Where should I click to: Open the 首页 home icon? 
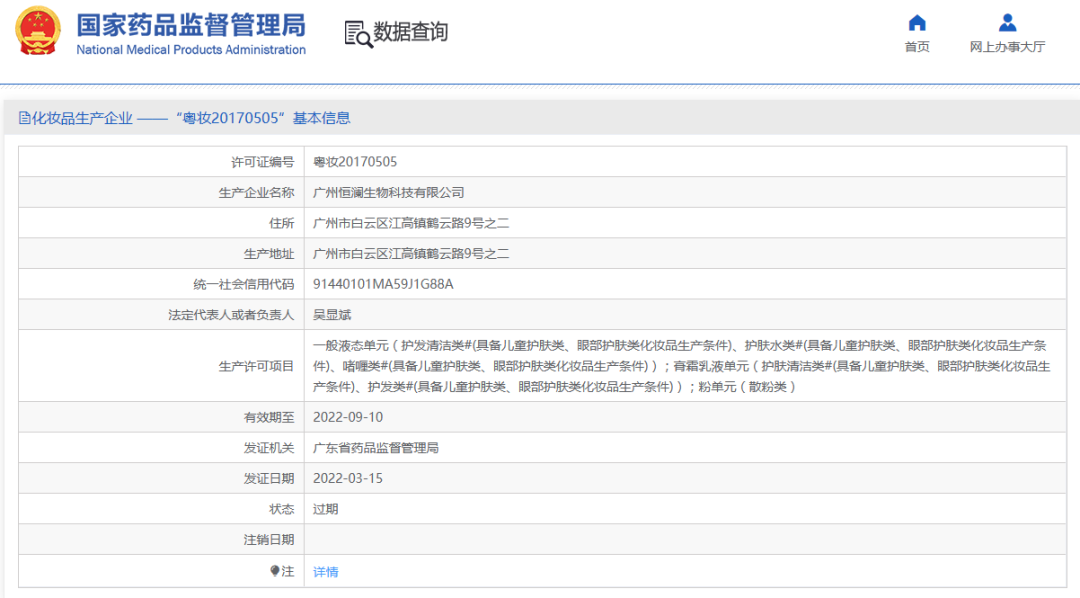(x=917, y=23)
